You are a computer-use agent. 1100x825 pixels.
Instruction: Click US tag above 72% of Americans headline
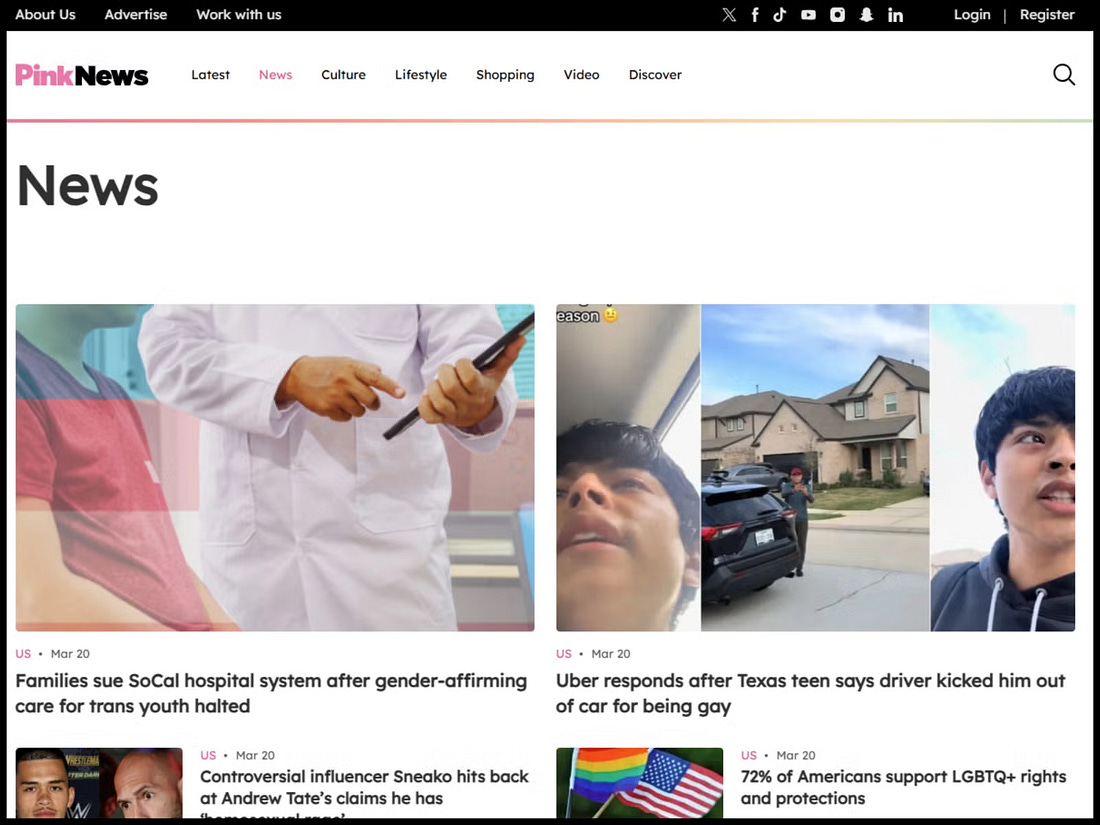pos(749,756)
